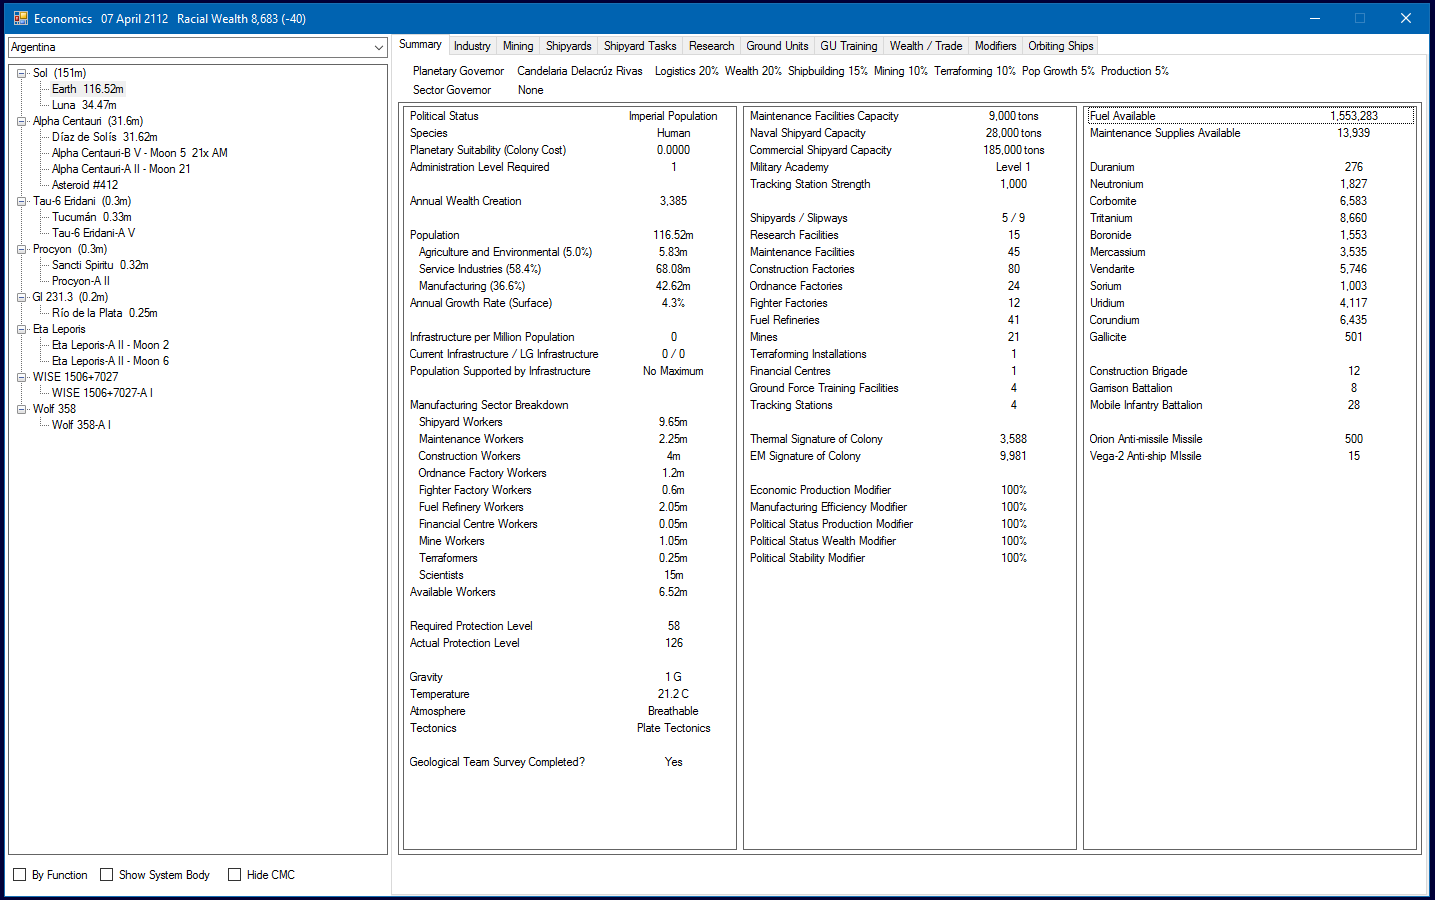The image size is (1435, 900).
Task: Select Asteroid #412 in tree
Action: tap(85, 185)
